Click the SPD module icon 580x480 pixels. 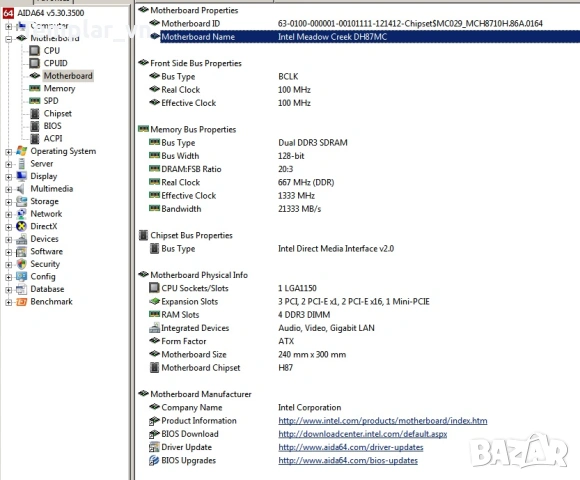(x=34, y=101)
